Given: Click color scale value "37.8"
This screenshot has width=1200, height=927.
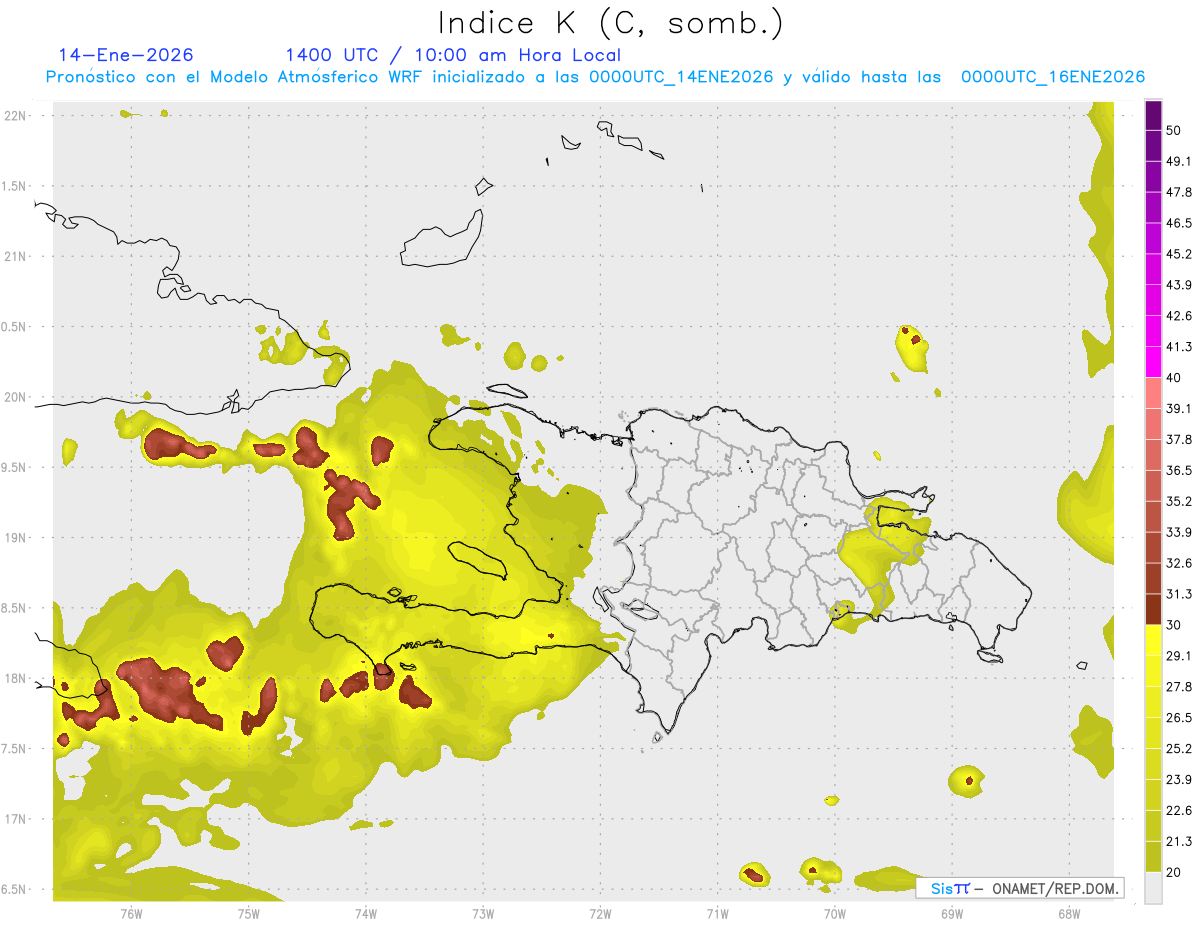Looking at the screenshot, I should tap(1179, 439).
